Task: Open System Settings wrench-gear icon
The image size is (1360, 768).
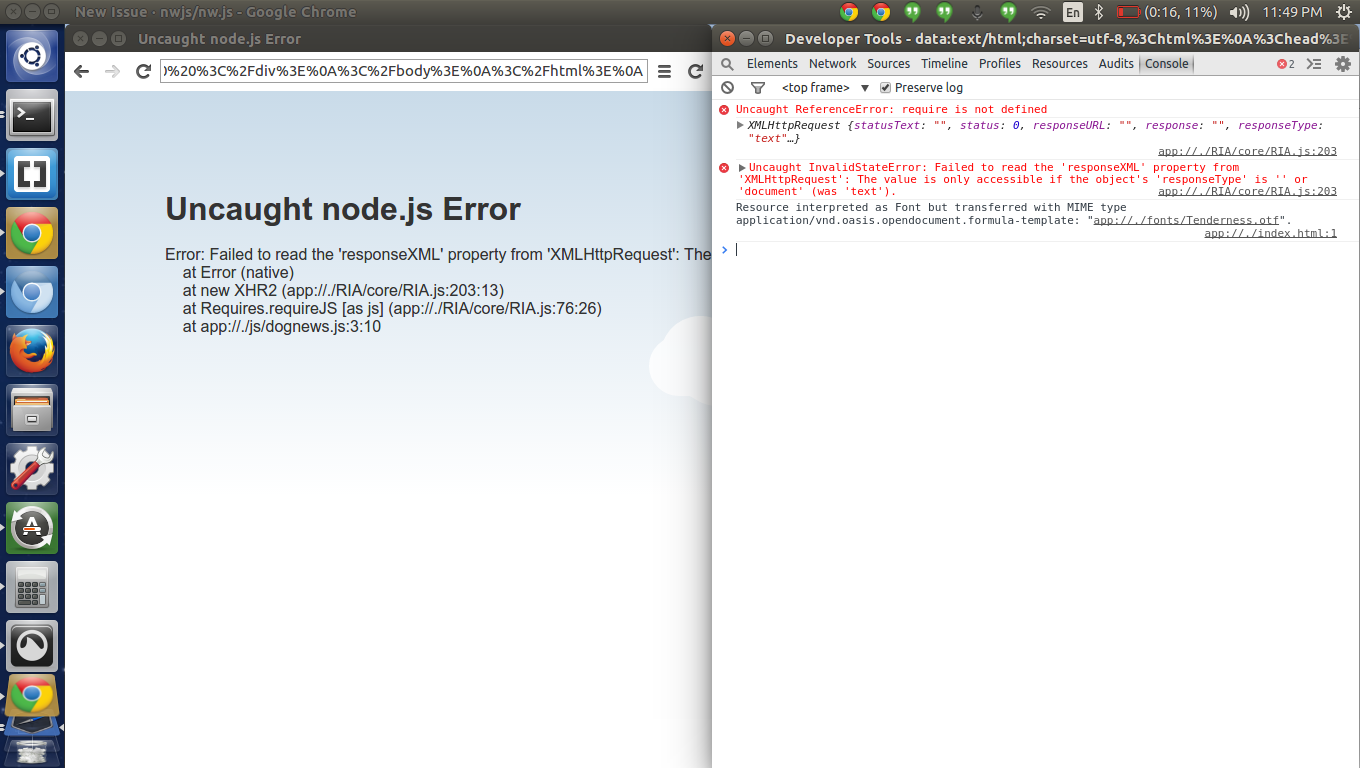Action: point(32,469)
